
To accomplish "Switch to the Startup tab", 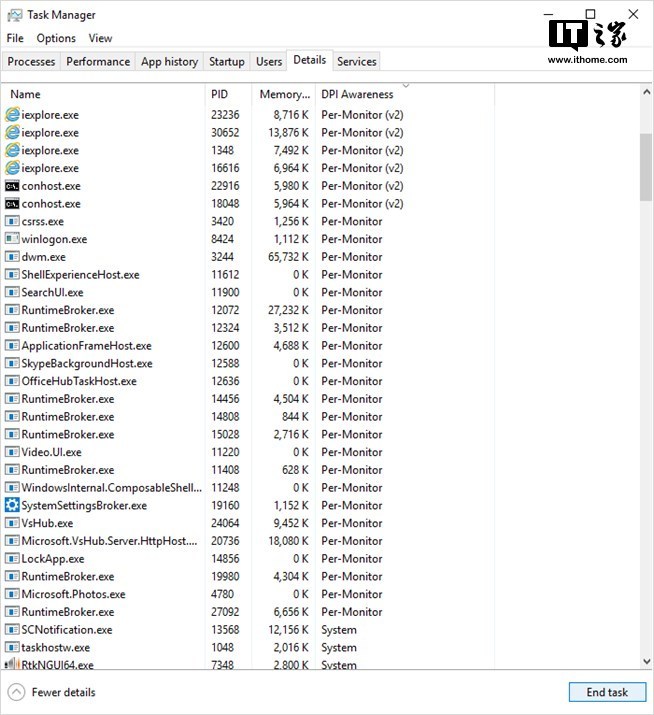I will (x=227, y=61).
